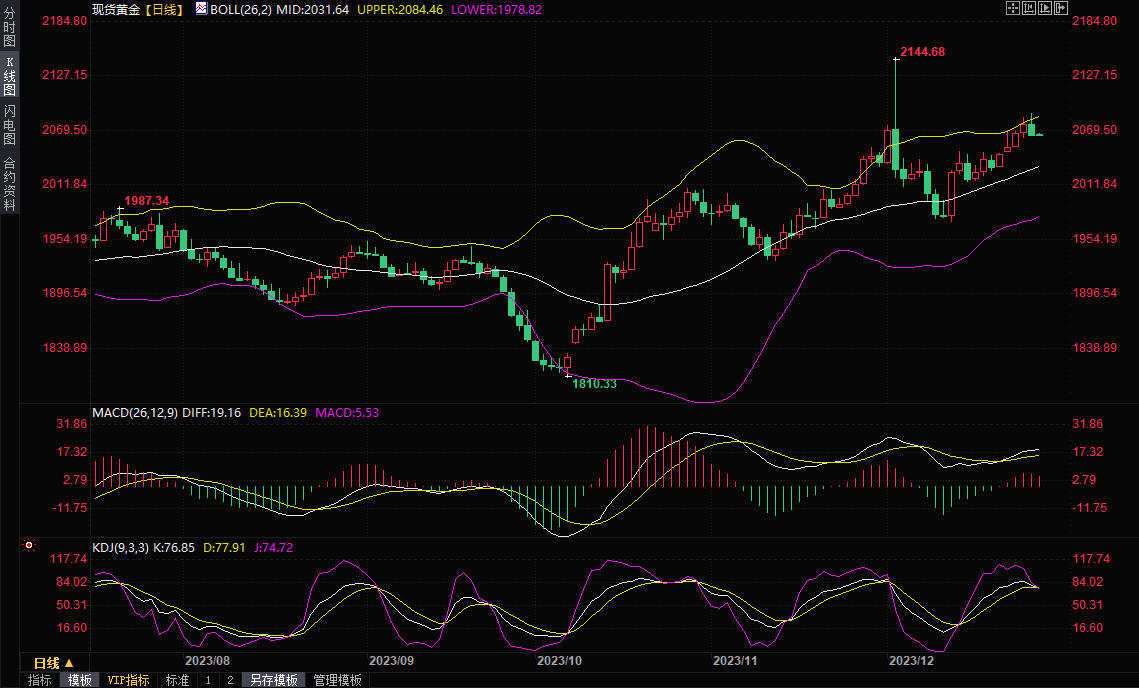Click the 2144.68 high price marker

click(922, 52)
